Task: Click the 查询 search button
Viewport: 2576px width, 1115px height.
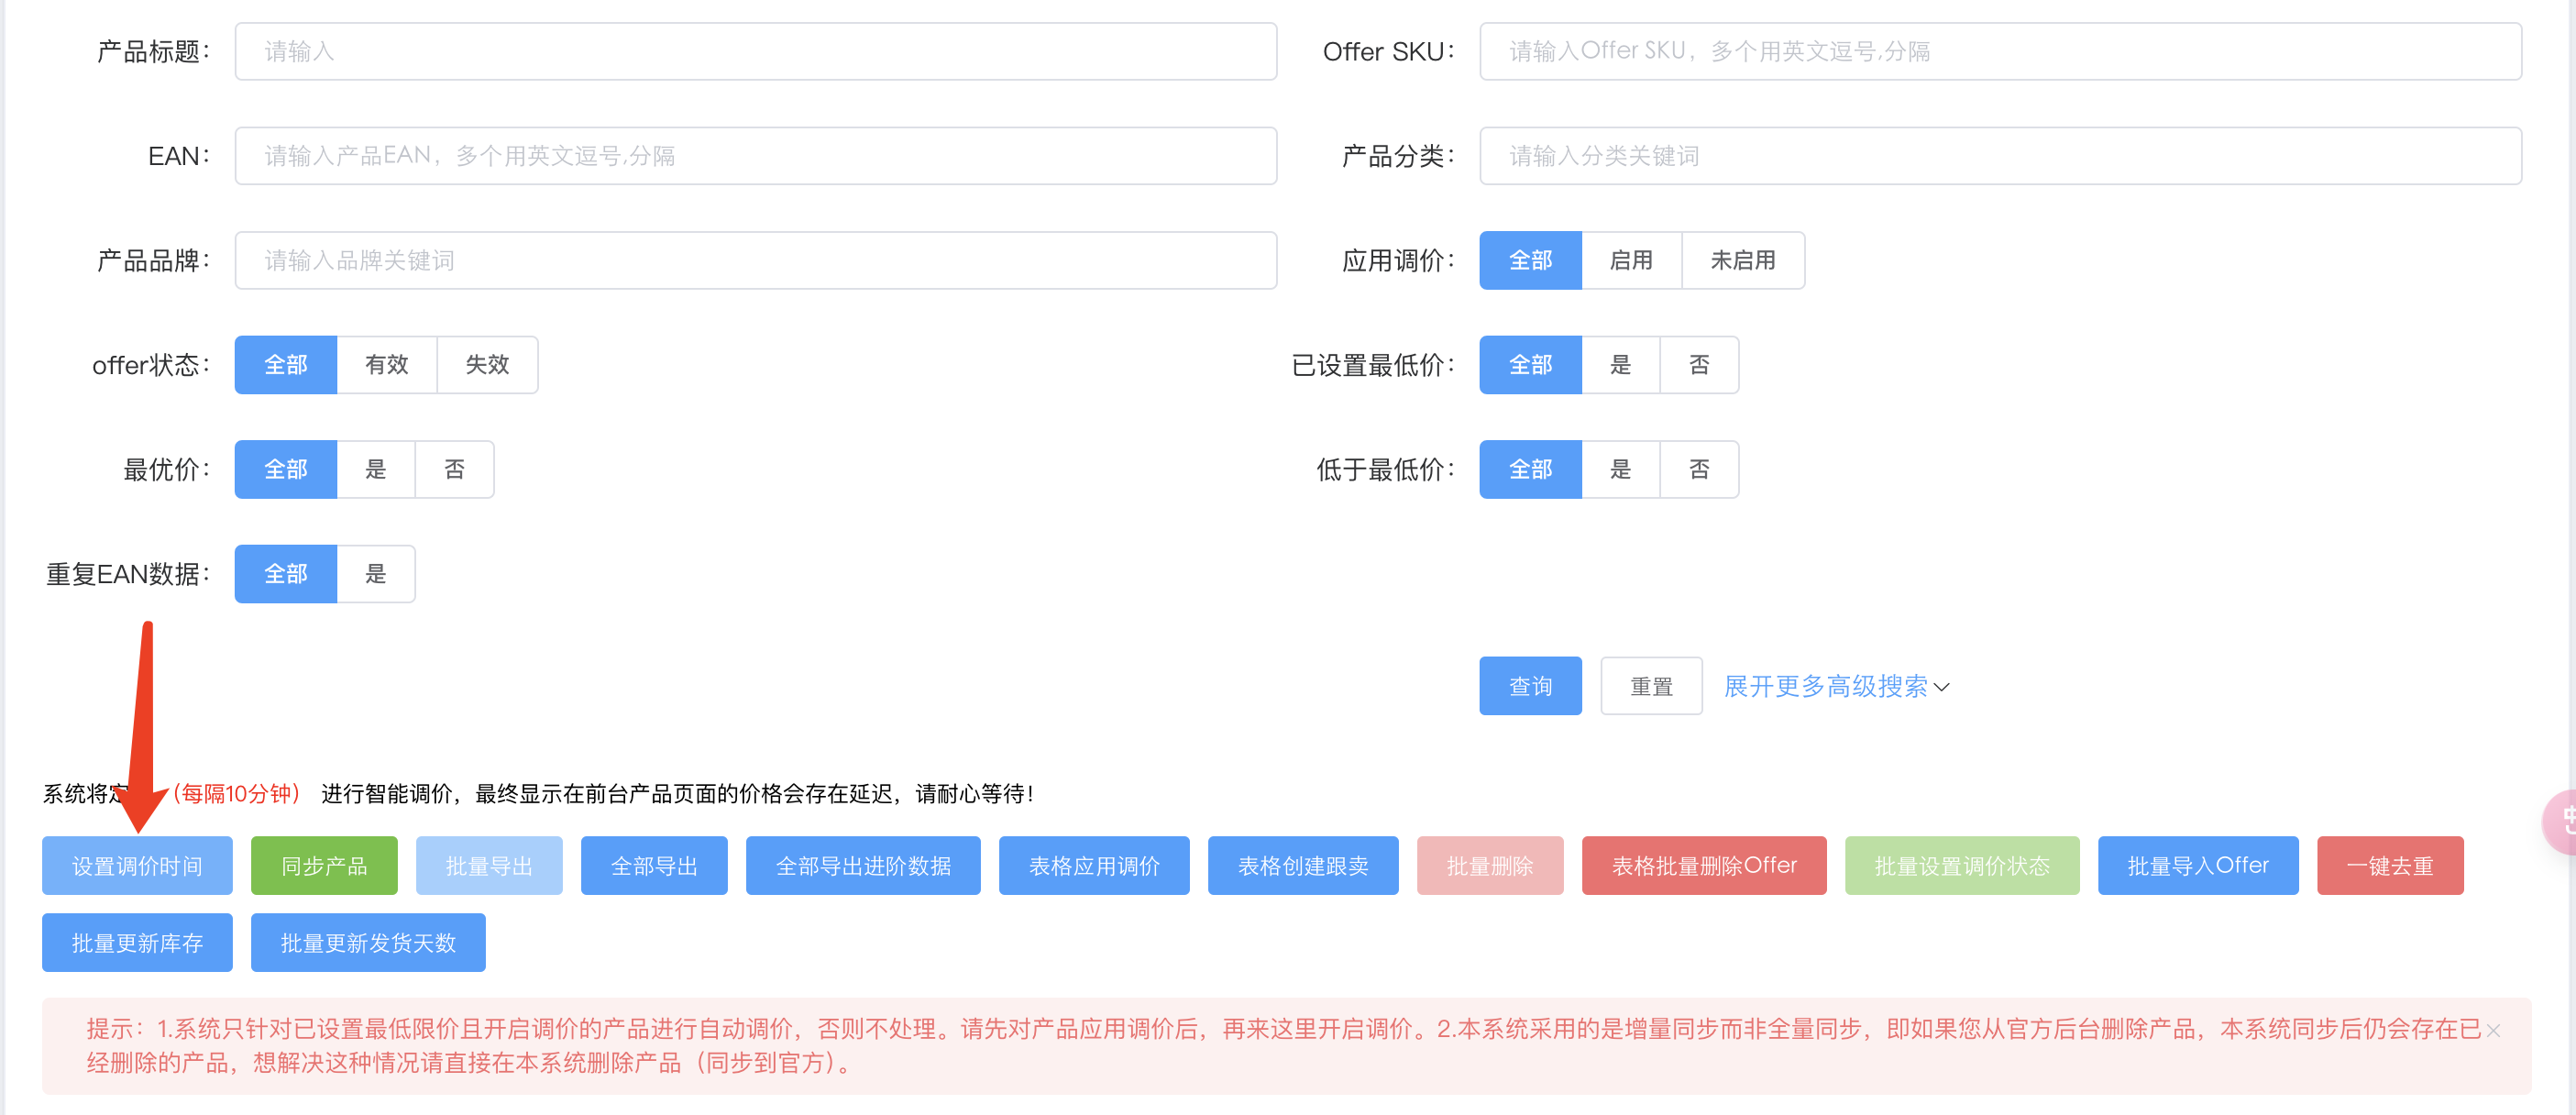Action: [1529, 686]
